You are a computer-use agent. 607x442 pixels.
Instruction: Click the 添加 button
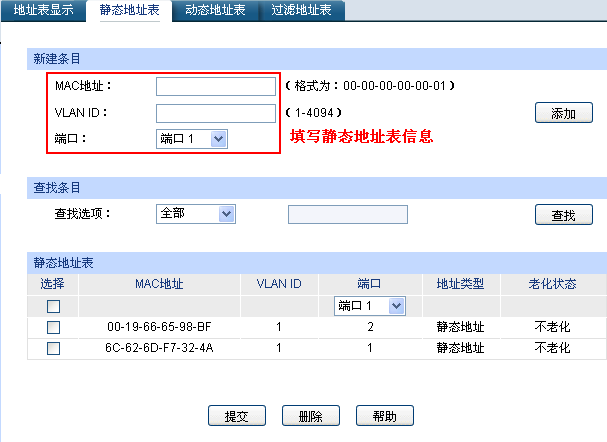(x=564, y=113)
